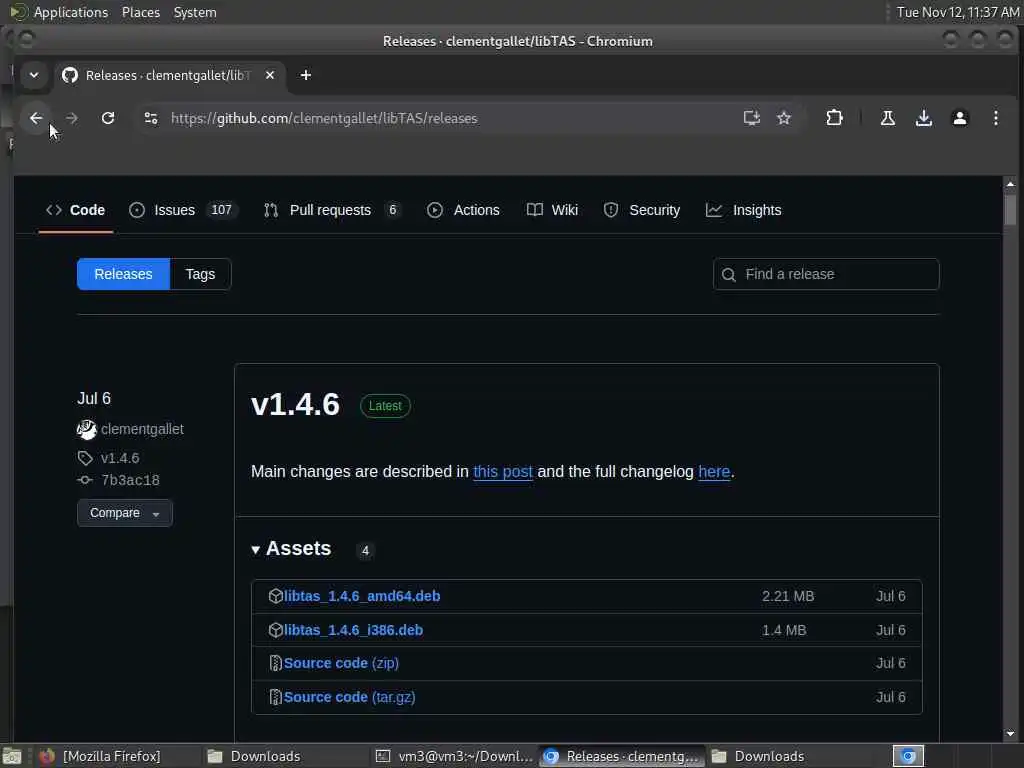Screen dimensions: 1024x768
Task: Follow the 'this post' link
Action: tap(503, 472)
